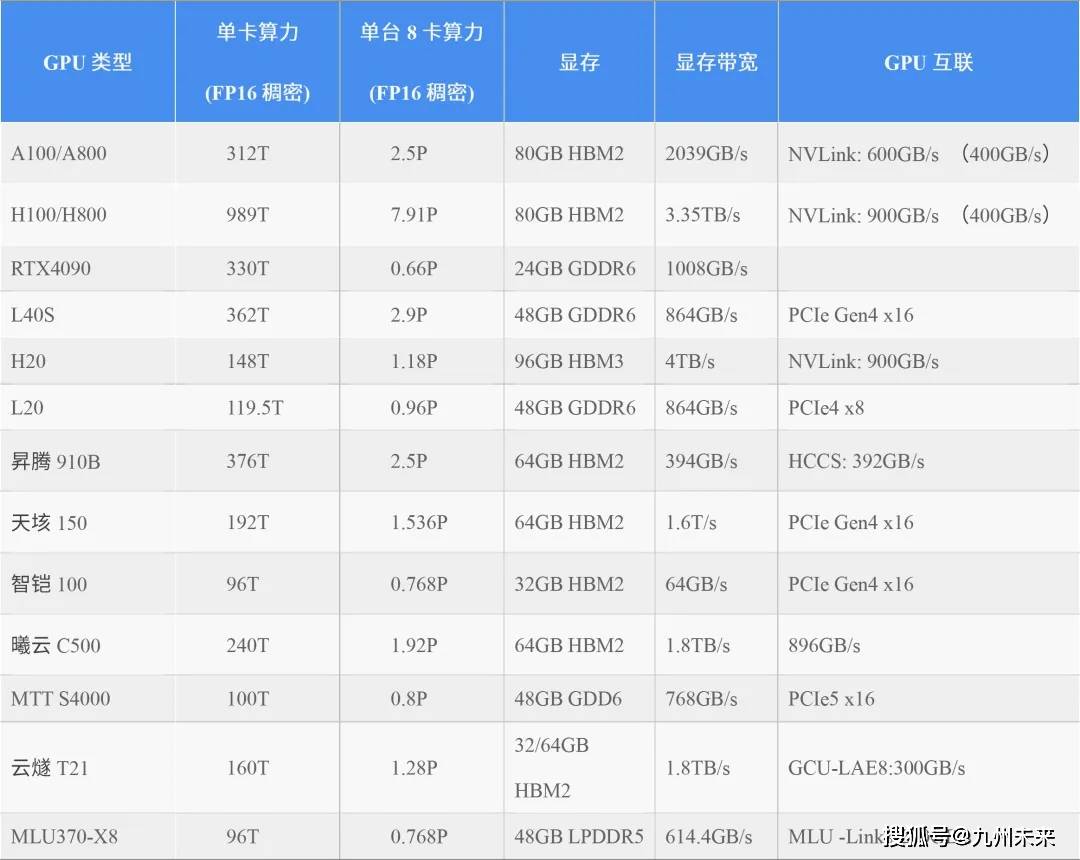1080x860 pixels.
Task: Click the '48GB LPDDR5' memory cell
Action: coord(579,836)
